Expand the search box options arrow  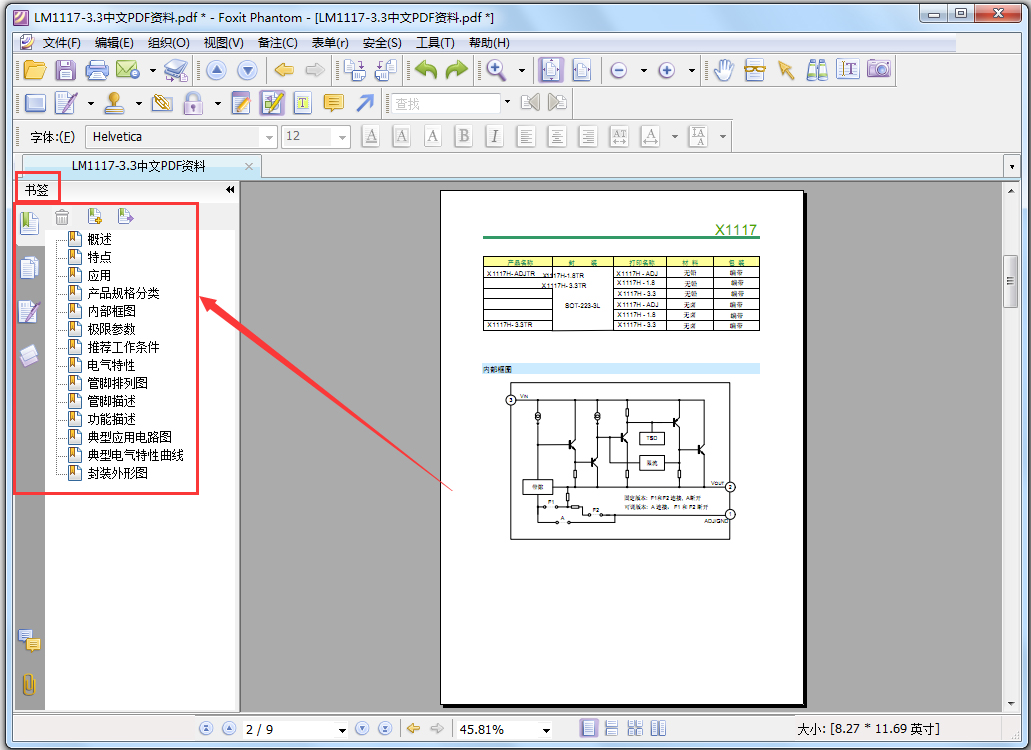click(x=507, y=102)
